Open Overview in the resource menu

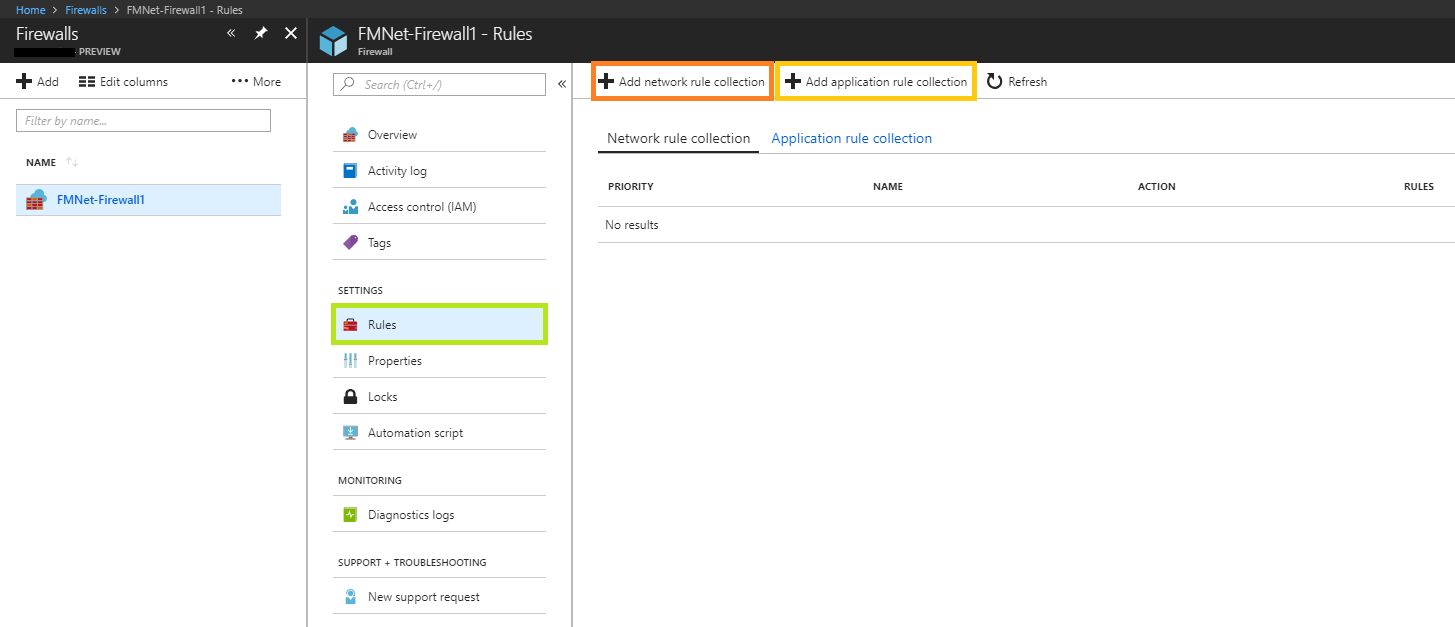tap(440, 135)
